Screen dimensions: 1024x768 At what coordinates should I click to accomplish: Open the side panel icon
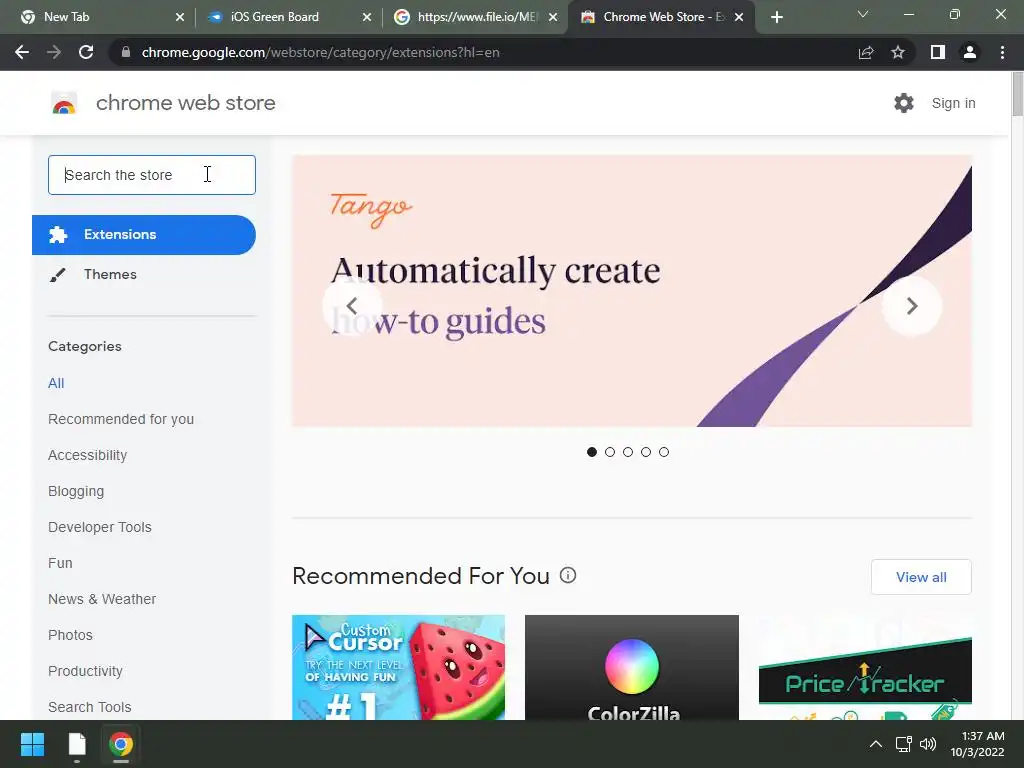tap(938, 52)
